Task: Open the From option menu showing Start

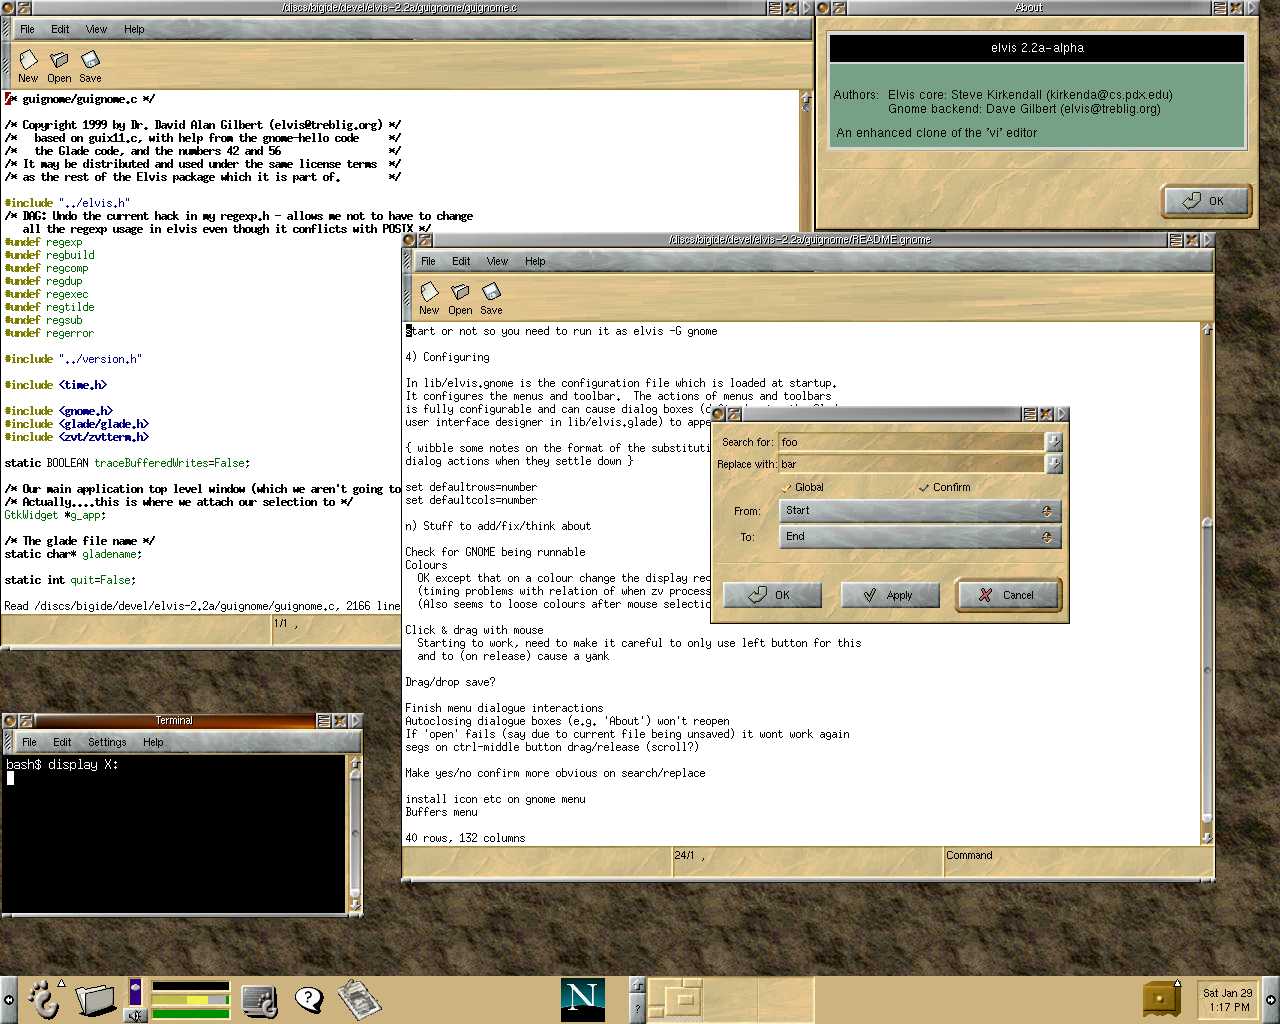Action: (919, 510)
